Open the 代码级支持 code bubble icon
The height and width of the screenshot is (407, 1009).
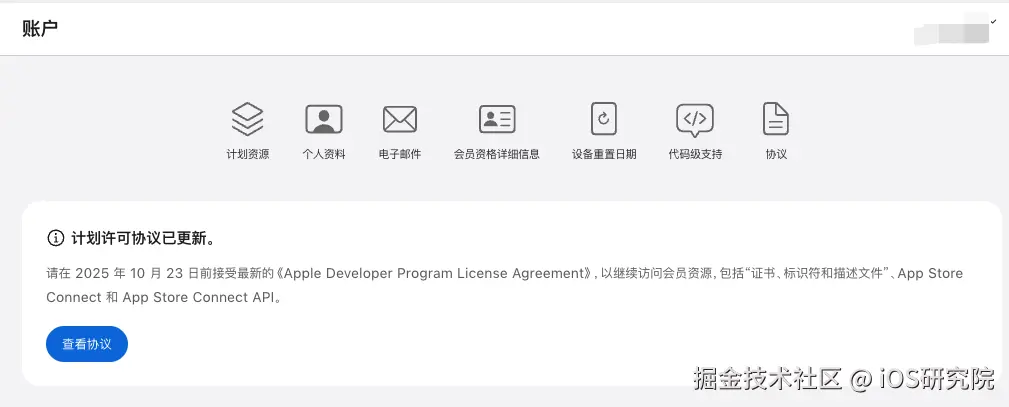click(695, 120)
